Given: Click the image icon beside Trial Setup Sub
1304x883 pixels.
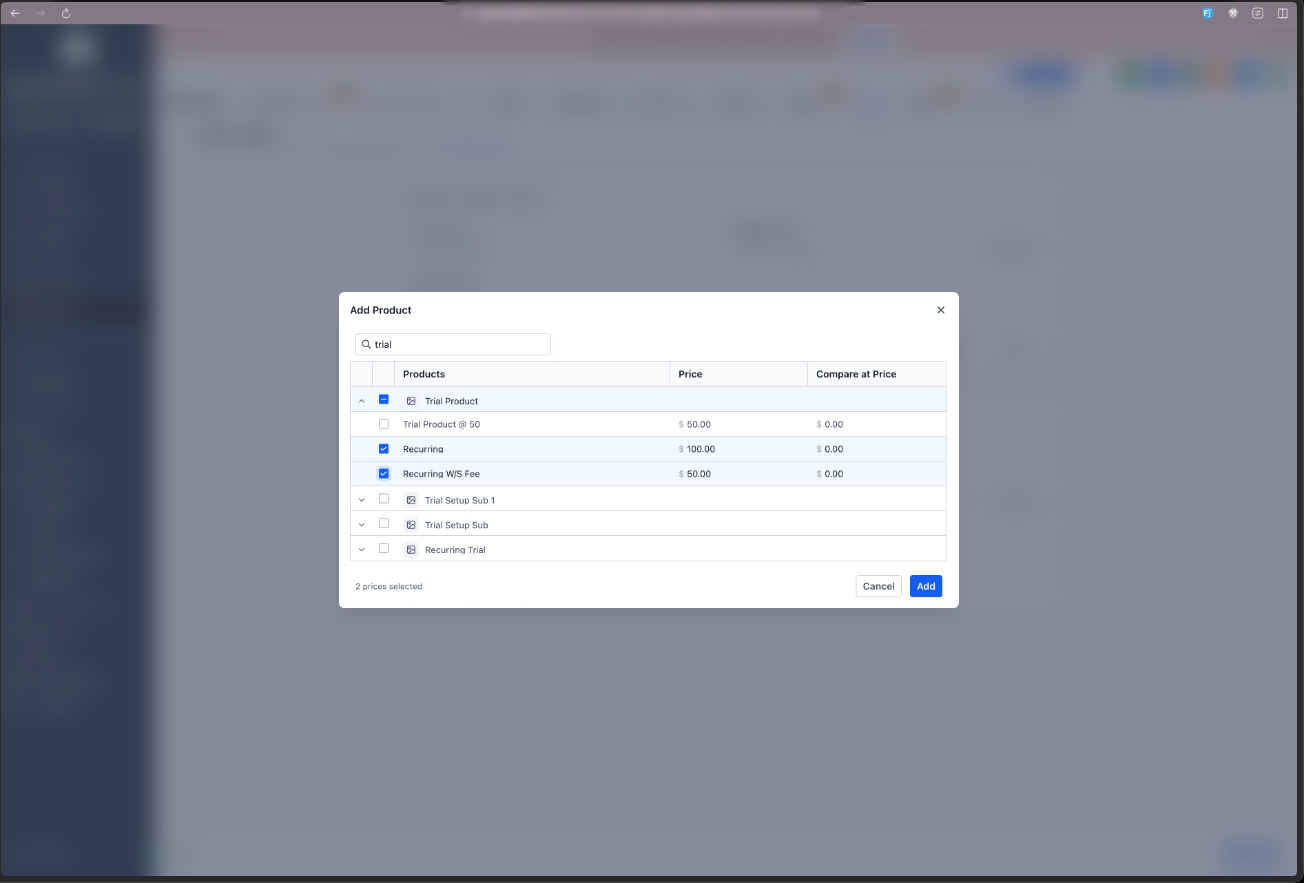Looking at the screenshot, I should pyautogui.click(x=411, y=524).
